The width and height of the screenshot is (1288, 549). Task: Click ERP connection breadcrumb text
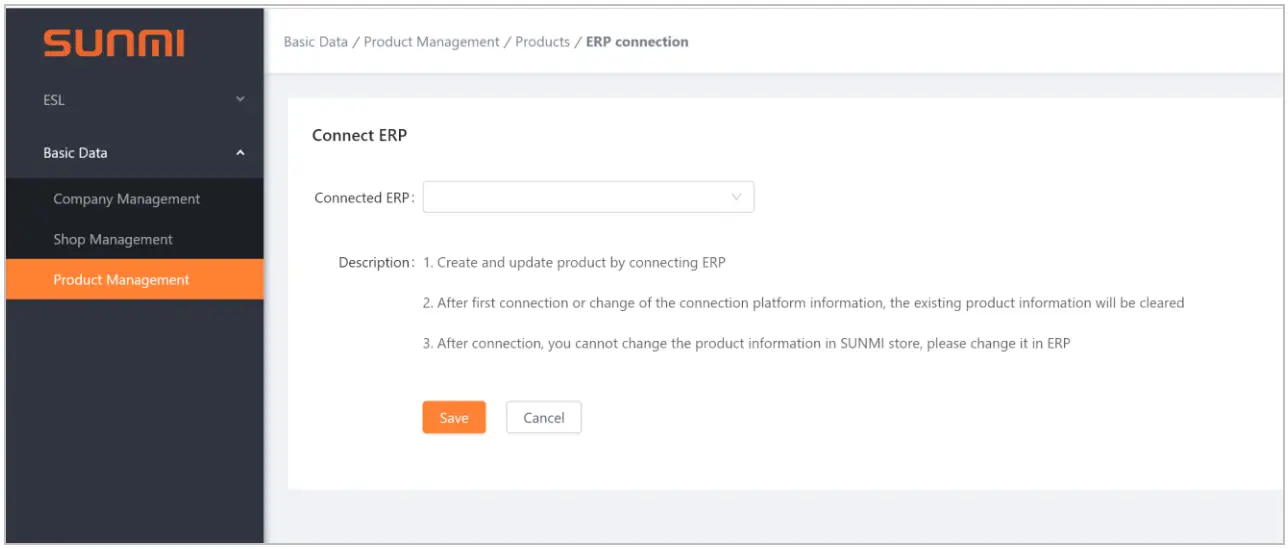[x=637, y=42]
